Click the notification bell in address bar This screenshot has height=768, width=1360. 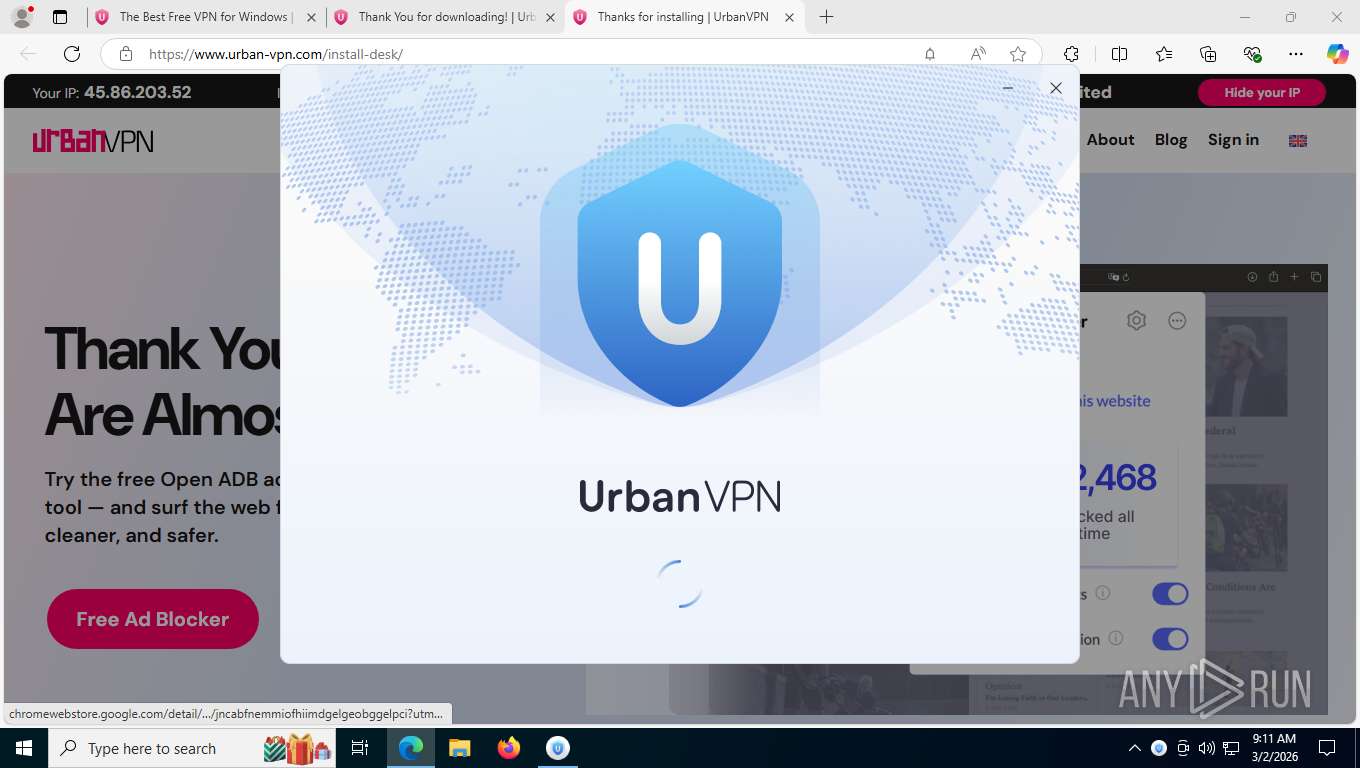930,54
